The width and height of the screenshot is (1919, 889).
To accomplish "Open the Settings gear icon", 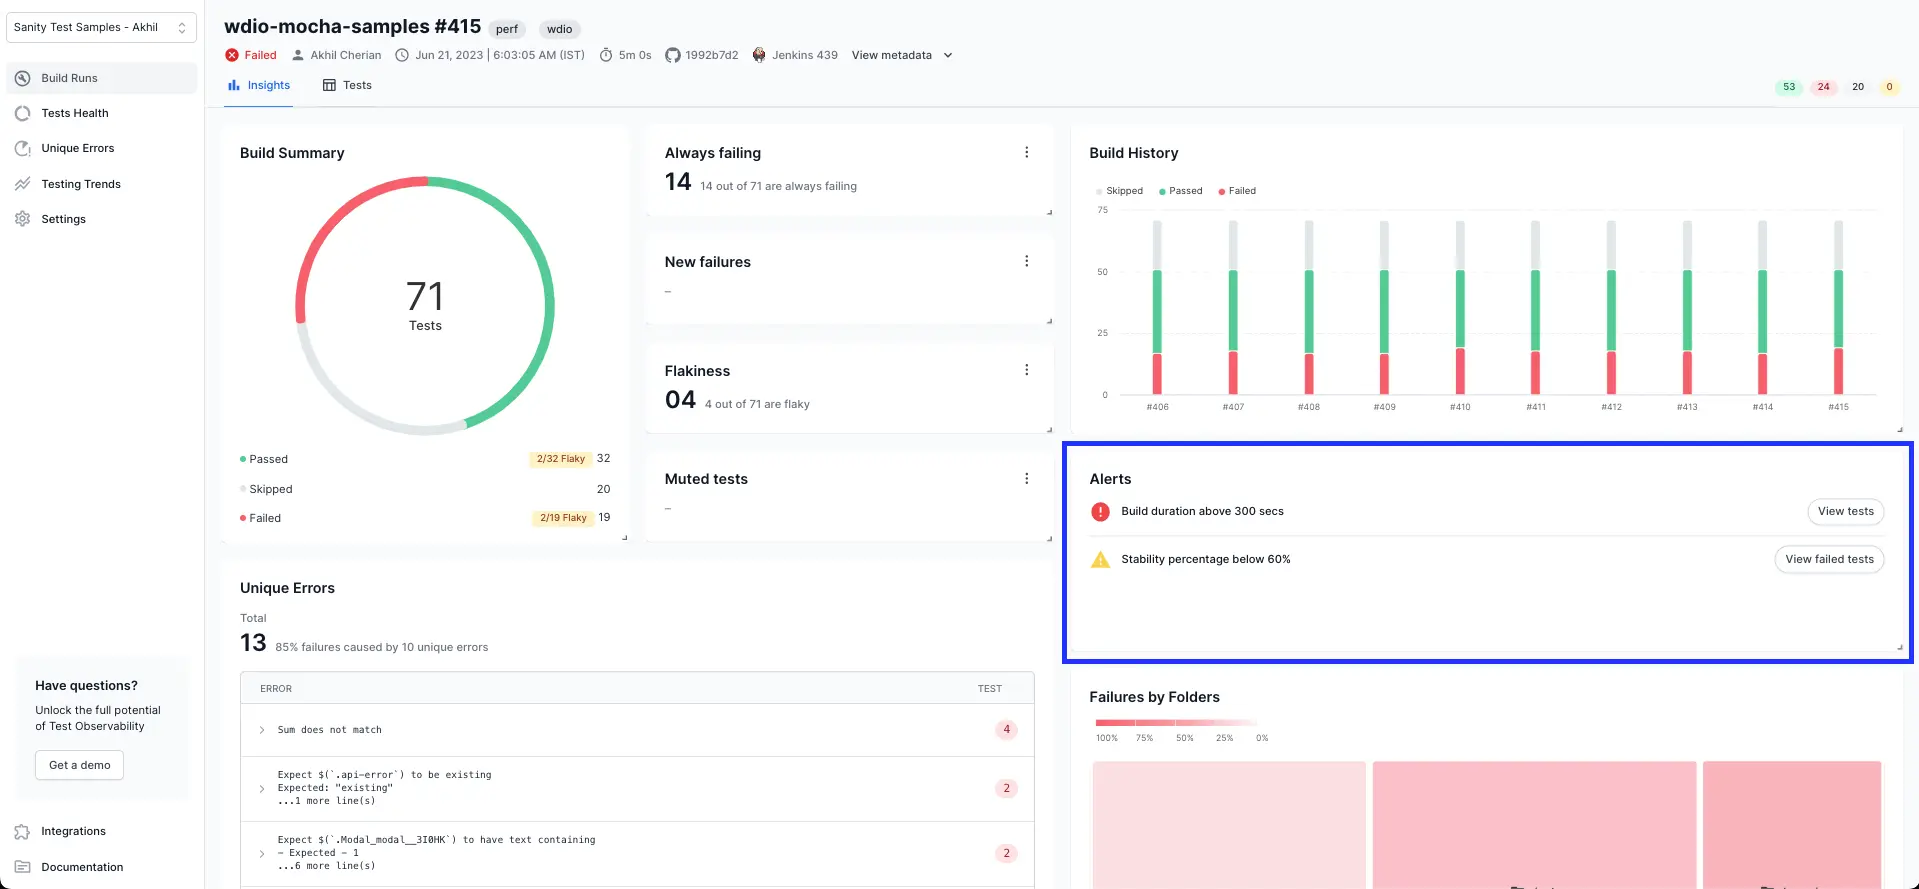I will 23,219.
